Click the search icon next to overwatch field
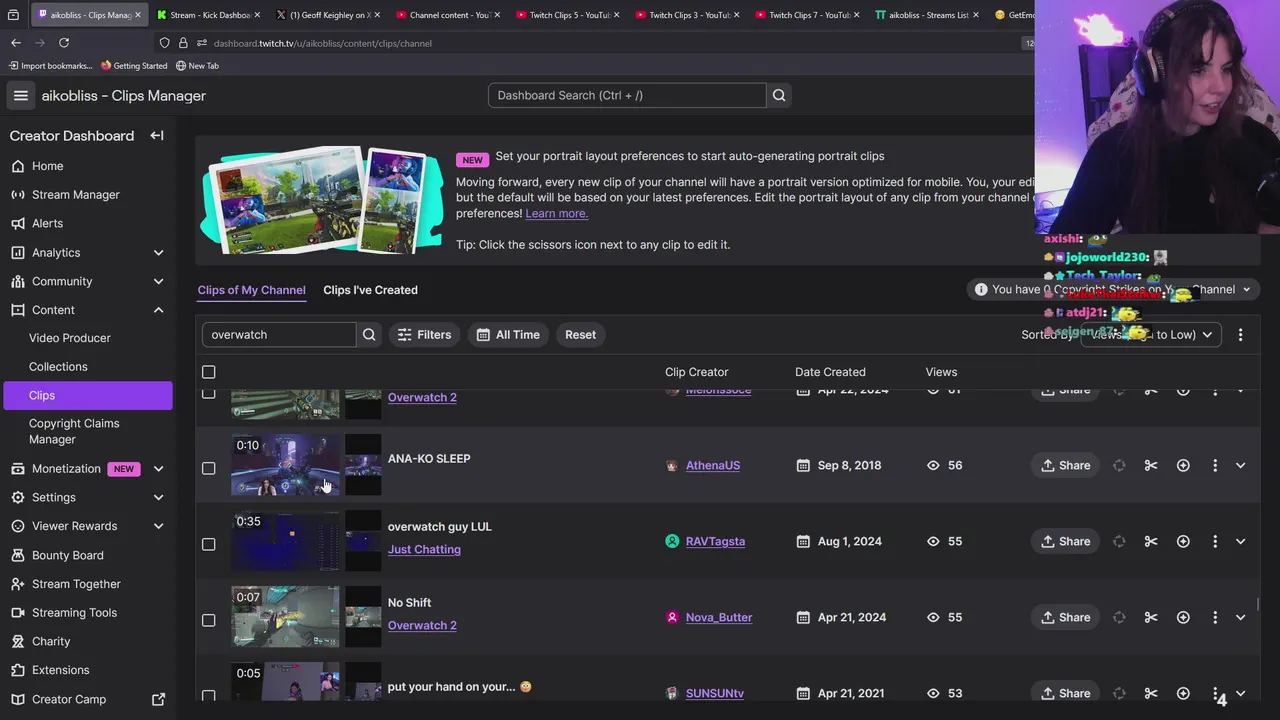Screen dimensions: 1280x720 pyautogui.click(x=369, y=335)
